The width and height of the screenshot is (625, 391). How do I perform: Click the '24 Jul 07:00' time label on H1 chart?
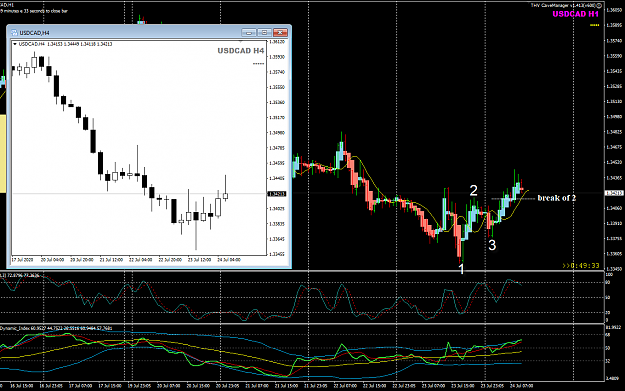(522, 386)
